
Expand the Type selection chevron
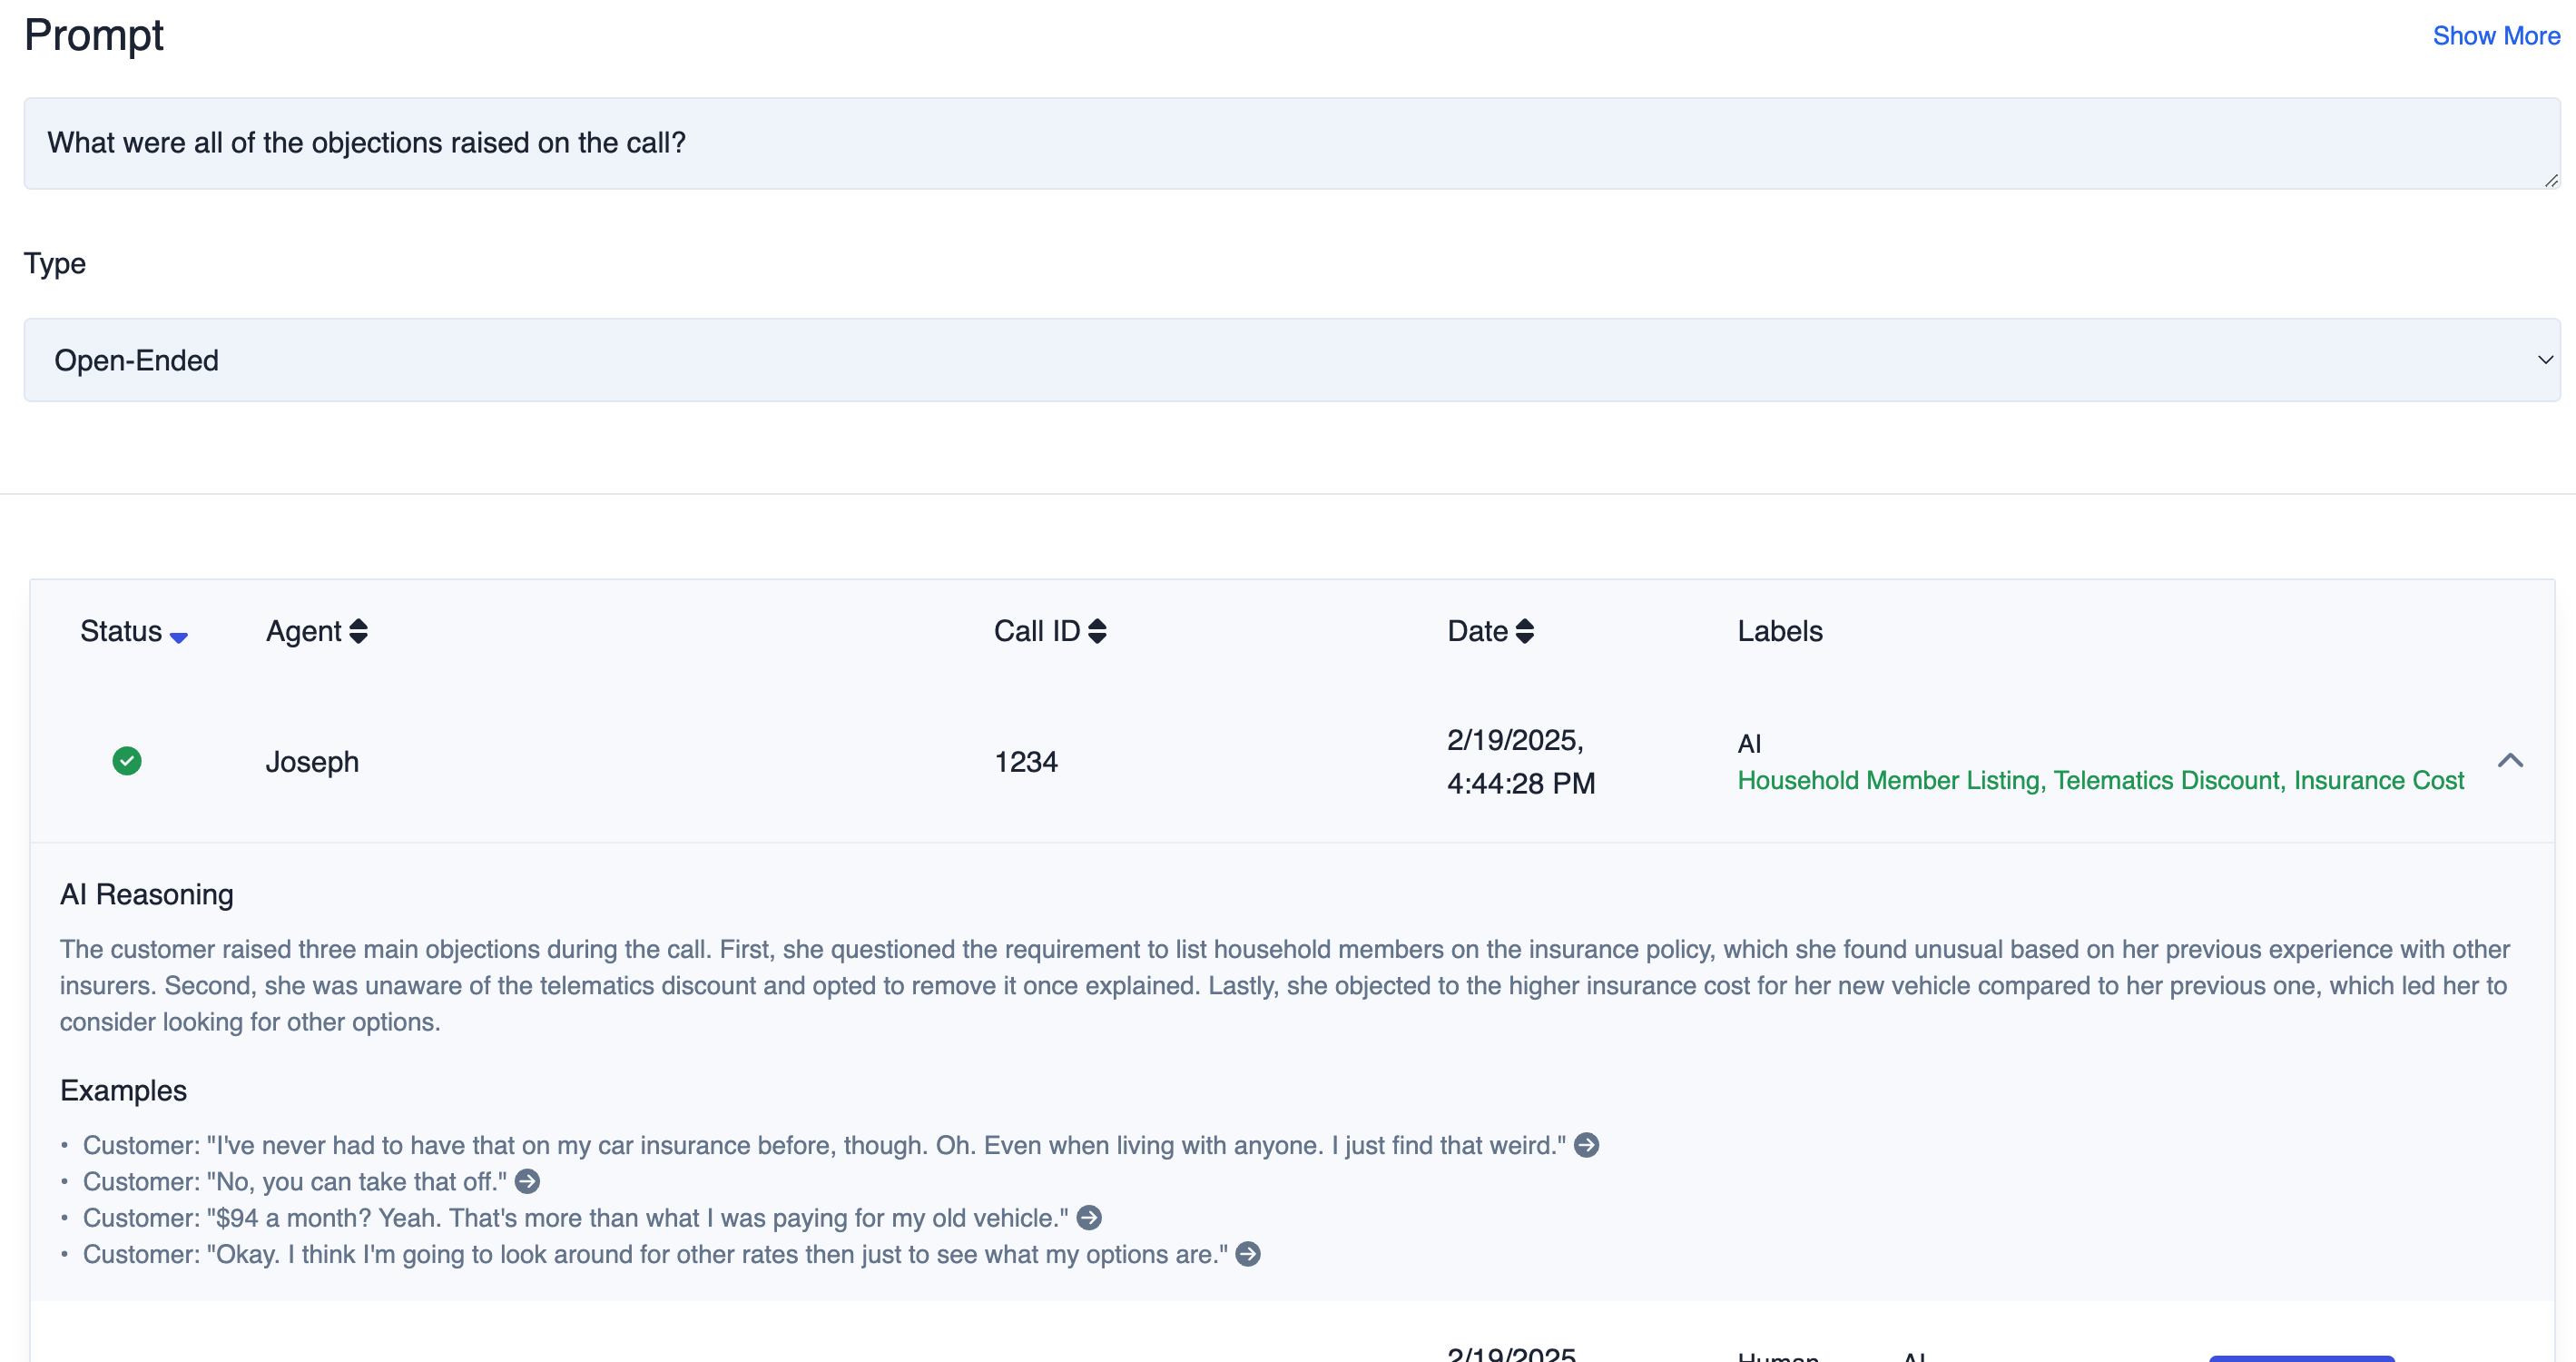click(2545, 359)
